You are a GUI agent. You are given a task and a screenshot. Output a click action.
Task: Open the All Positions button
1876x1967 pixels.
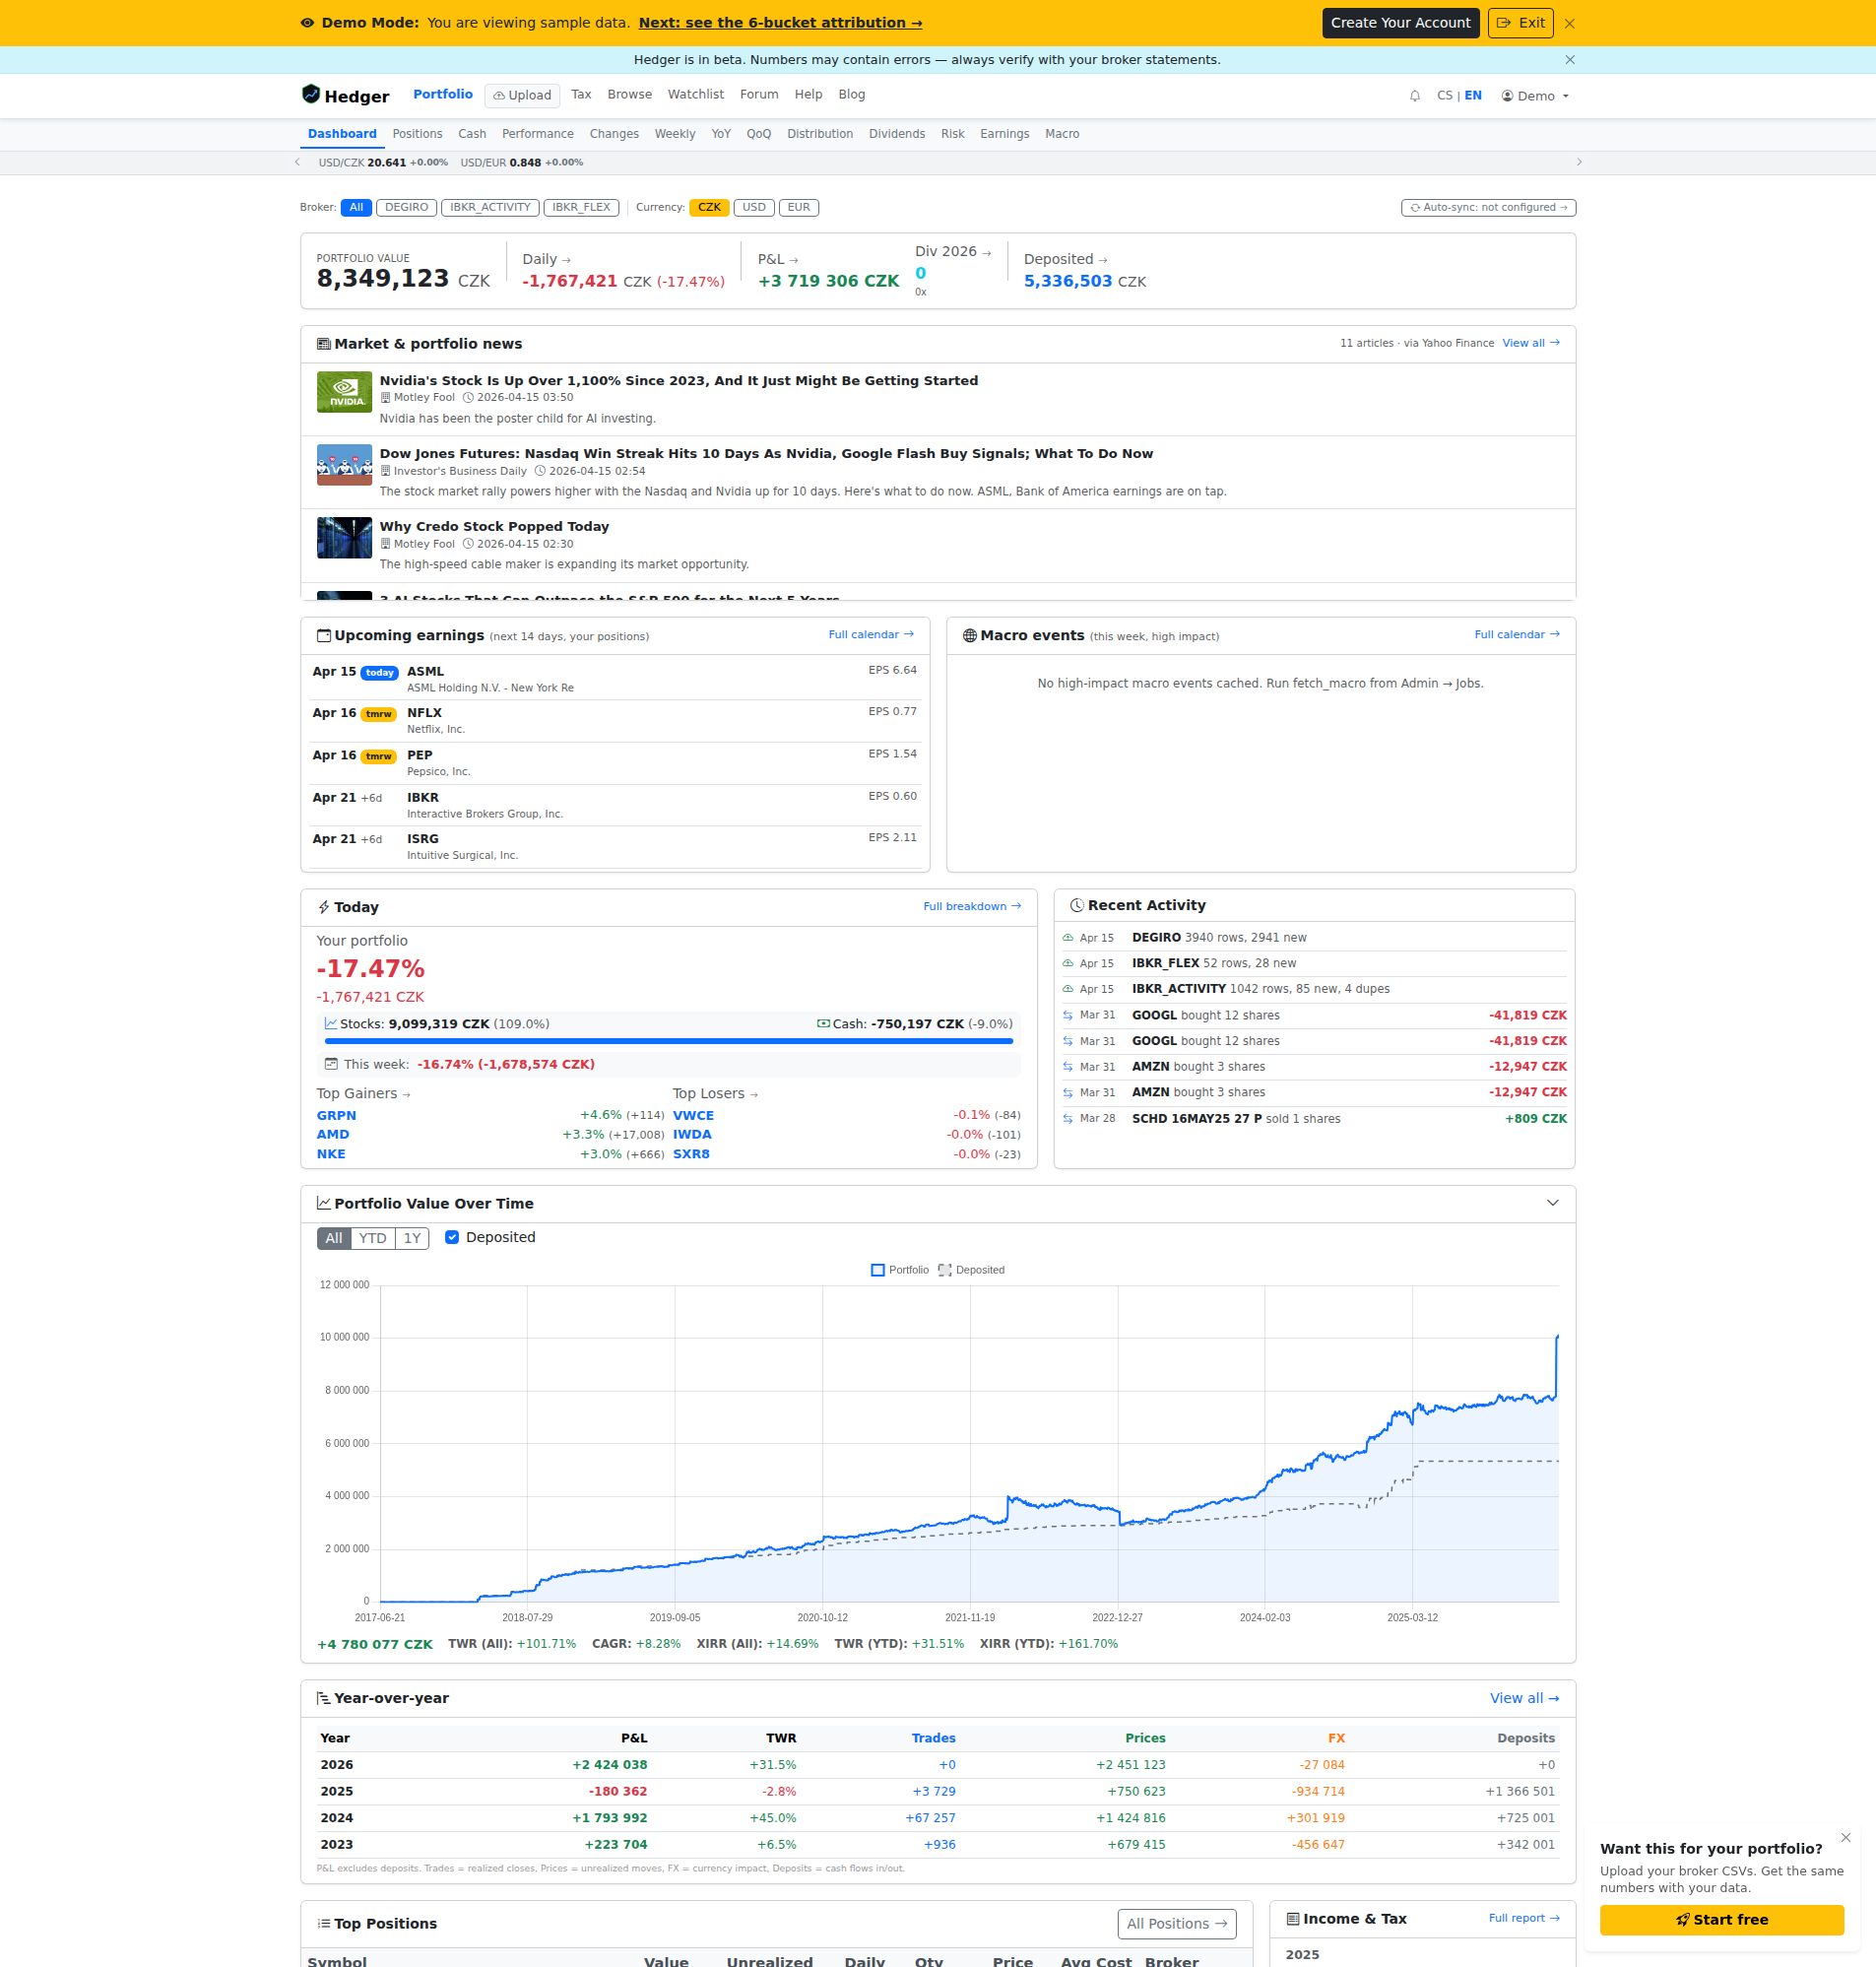(x=1176, y=1924)
